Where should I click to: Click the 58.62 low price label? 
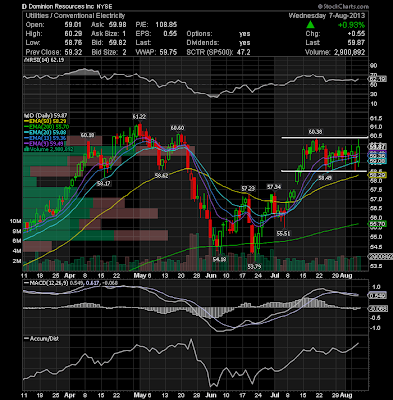click(161, 176)
